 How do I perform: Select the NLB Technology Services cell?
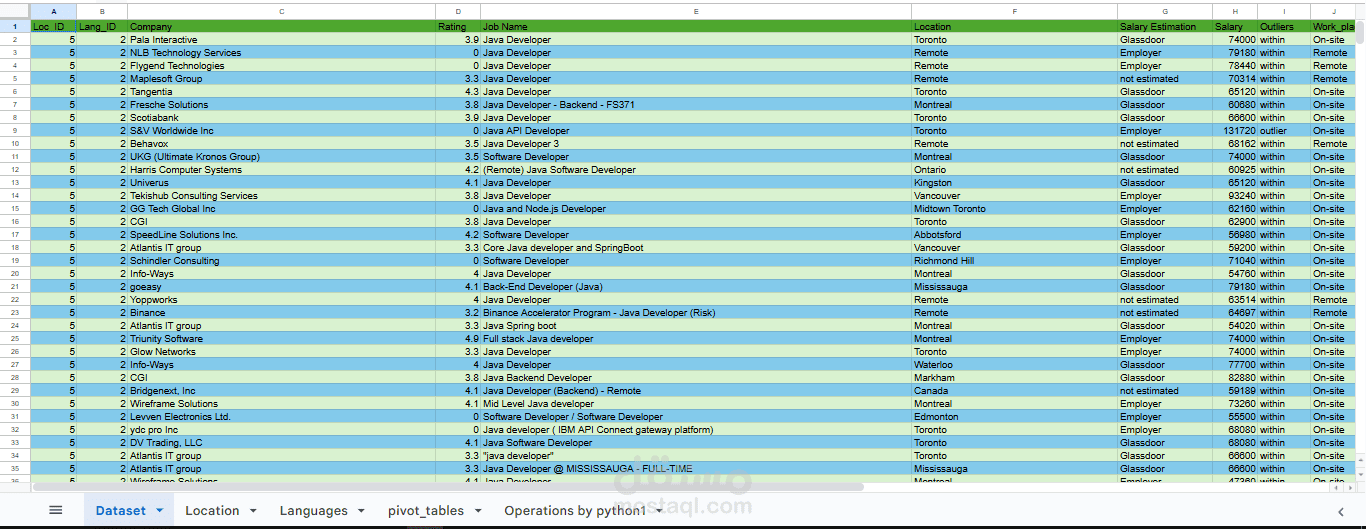click(282, 52)
